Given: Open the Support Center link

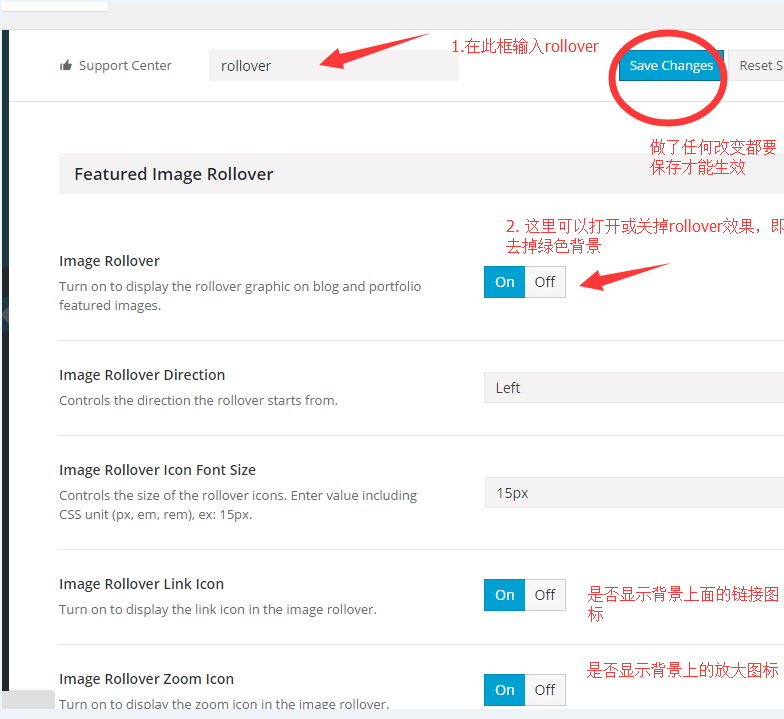Looking at the screenshot, I should click(125, 66).
